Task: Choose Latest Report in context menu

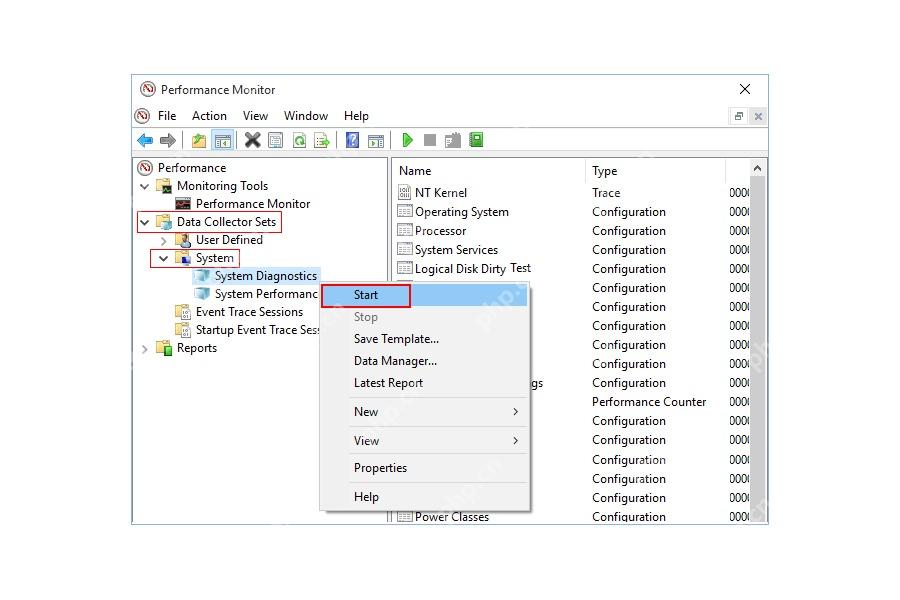Action: [424, 382]
